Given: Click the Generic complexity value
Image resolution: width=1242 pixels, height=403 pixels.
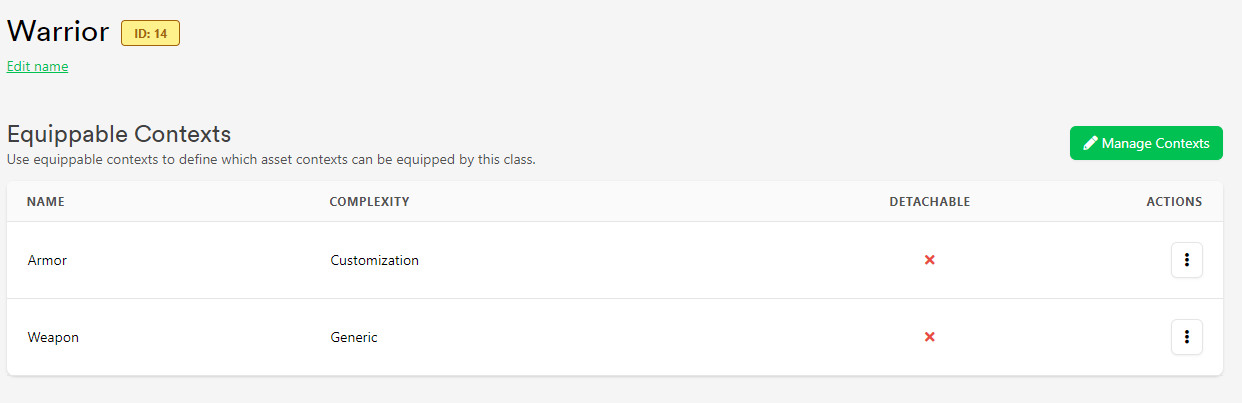Looking at the screenshot, I should click(354, 338).
